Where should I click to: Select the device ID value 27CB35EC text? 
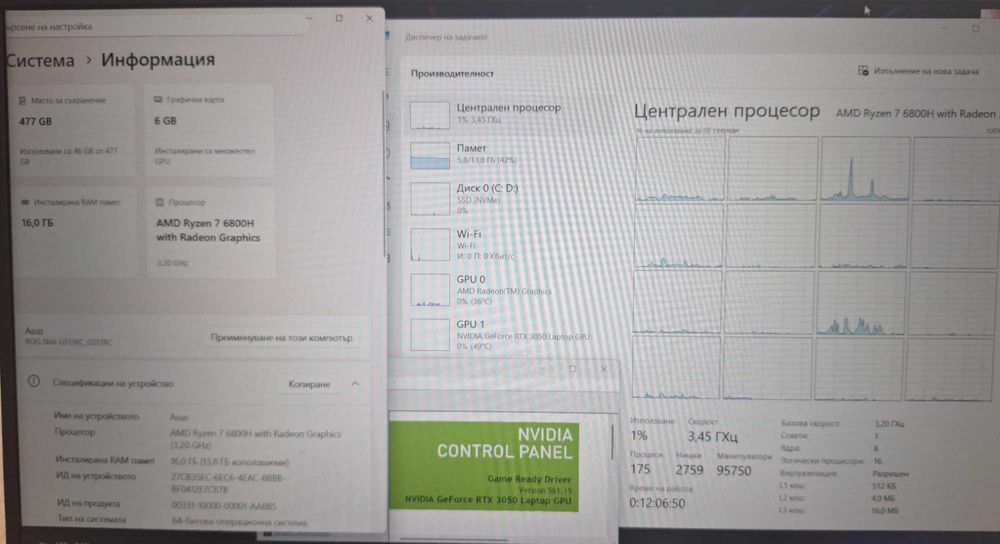(x=228, y=483)
